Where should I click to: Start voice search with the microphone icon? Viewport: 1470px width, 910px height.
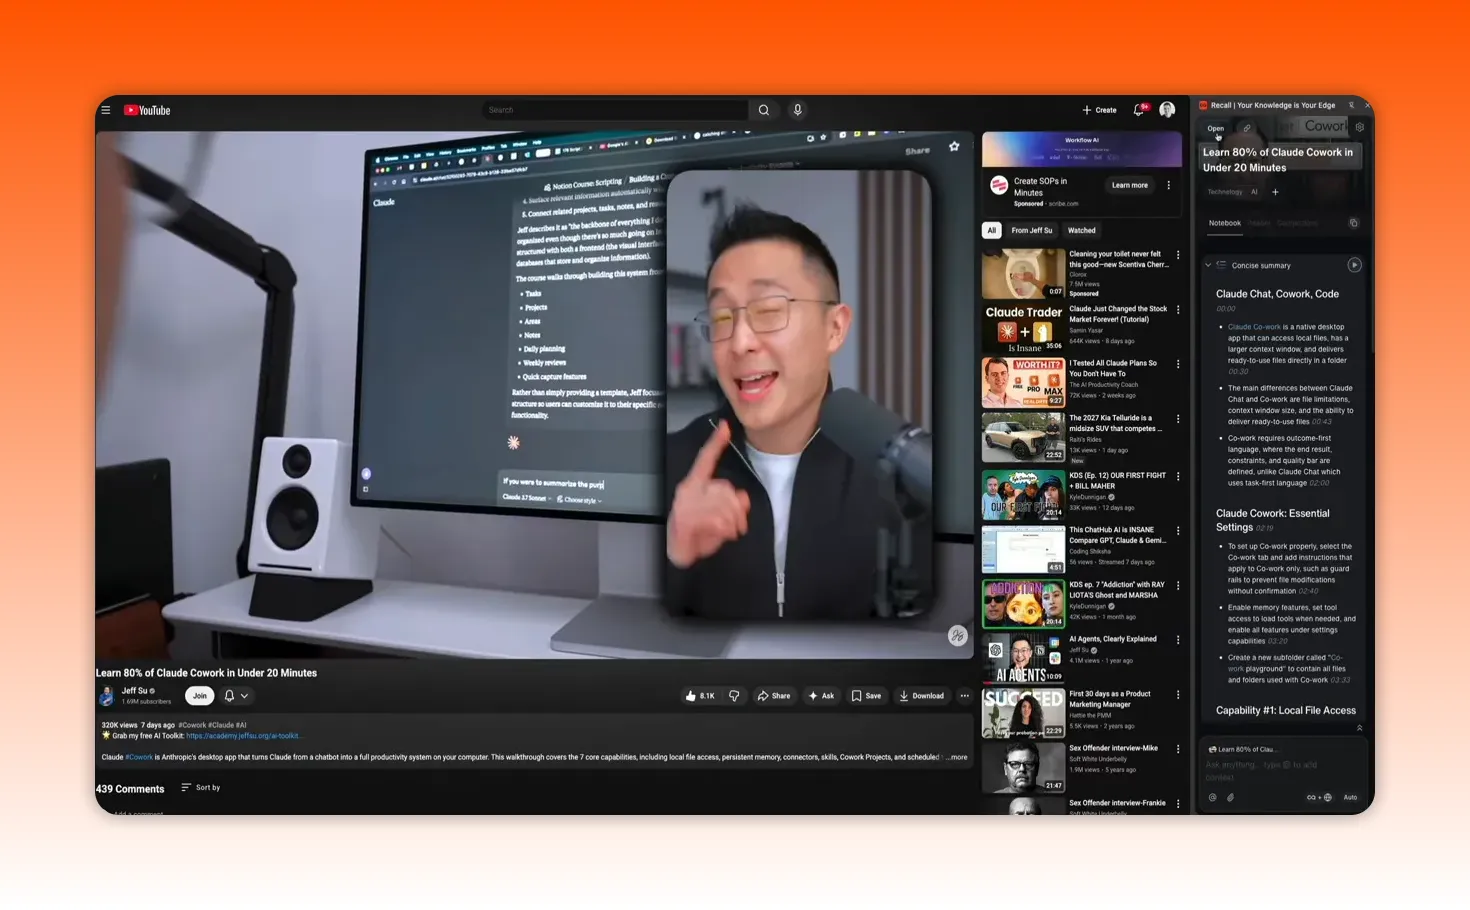[x=797, y=110]
